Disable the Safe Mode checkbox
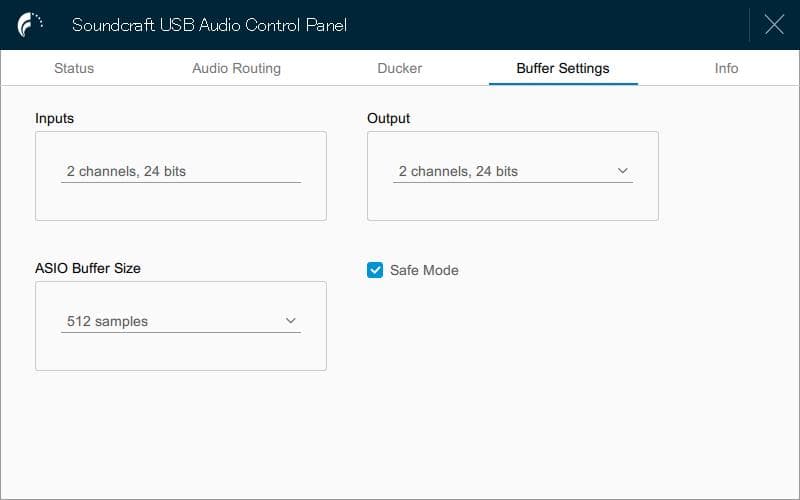Viewport: 800px width, 500px height. click(x=375, y=270)
